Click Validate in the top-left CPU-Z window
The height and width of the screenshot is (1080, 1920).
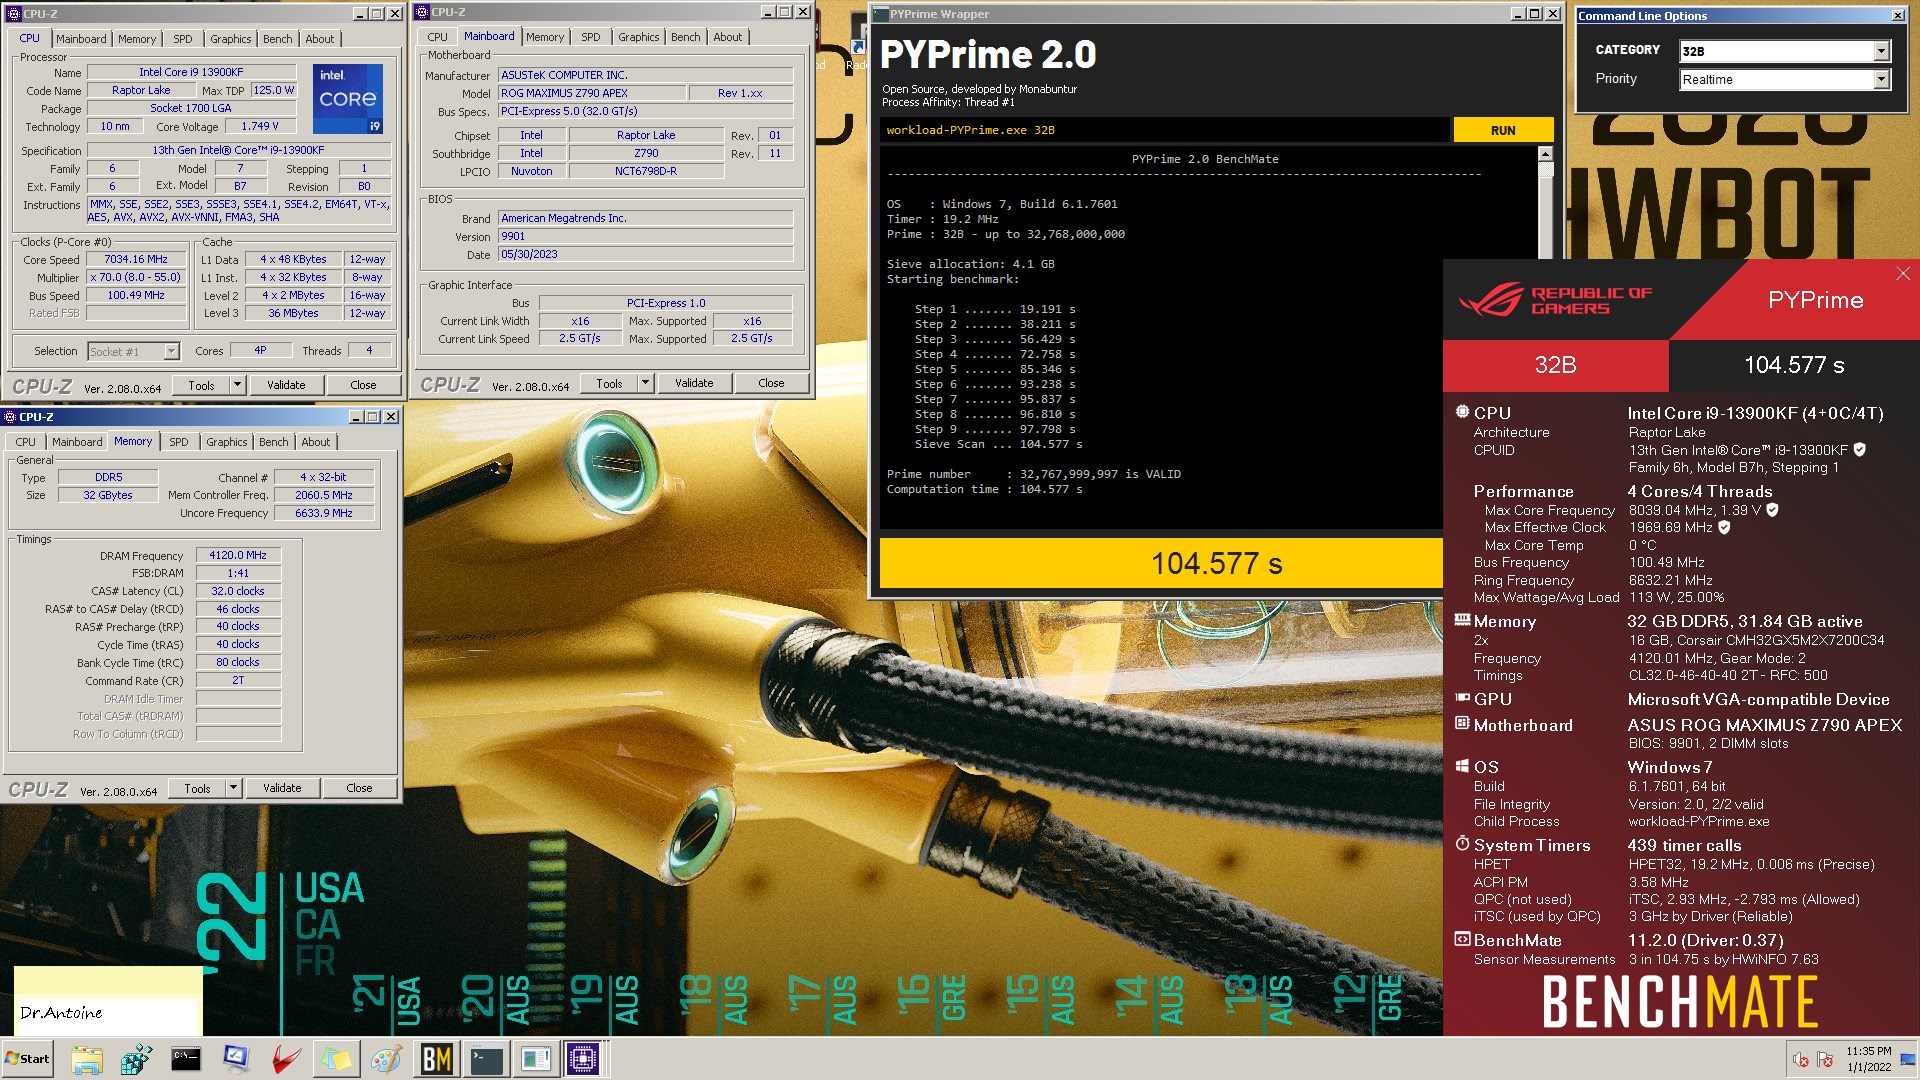tap(286, 385)
